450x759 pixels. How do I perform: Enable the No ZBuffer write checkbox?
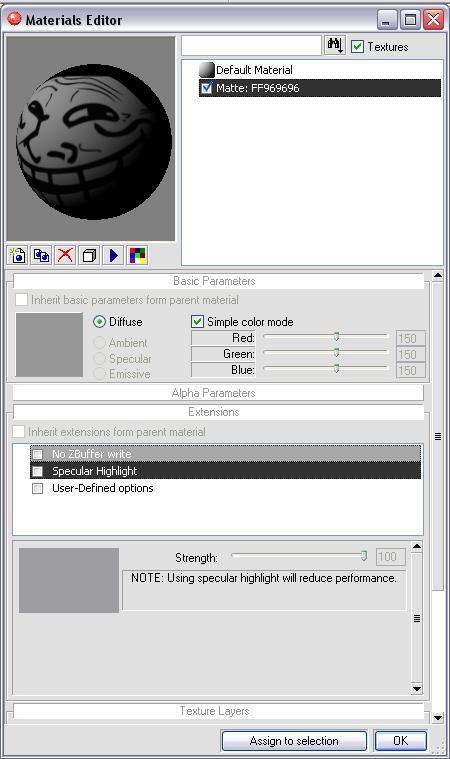click(37, 454)
